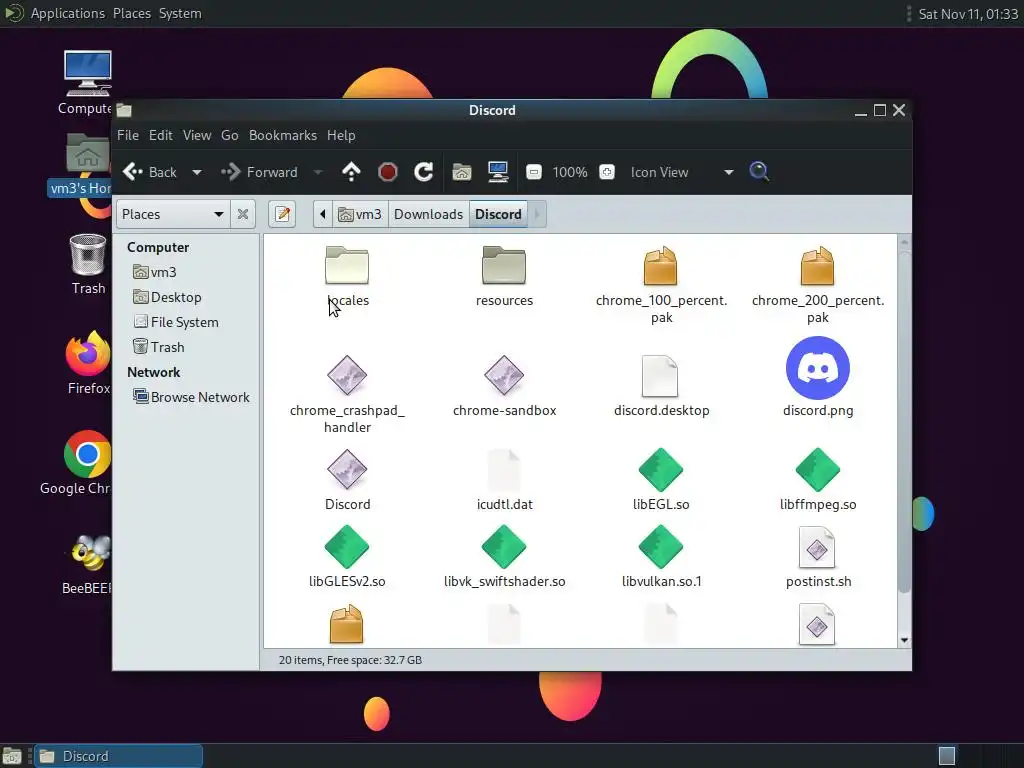Select the chrome_100_percent.pak file
Screen dimensions: 1024x768
[x=660, y=284]
